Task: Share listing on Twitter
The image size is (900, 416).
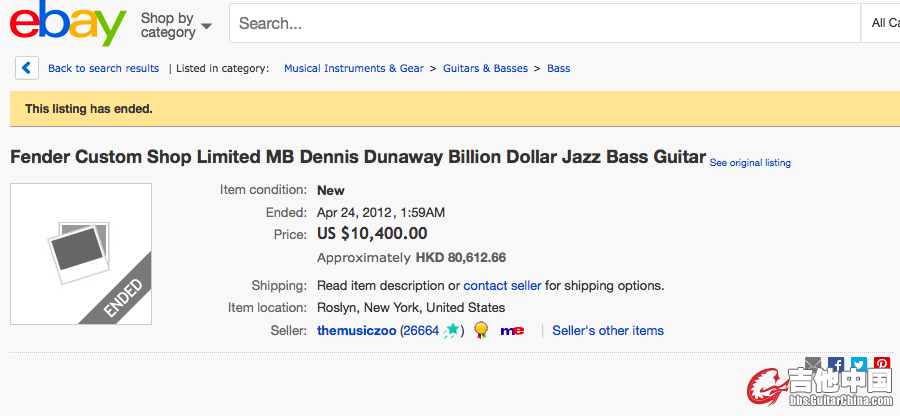Action: [859, 364]
